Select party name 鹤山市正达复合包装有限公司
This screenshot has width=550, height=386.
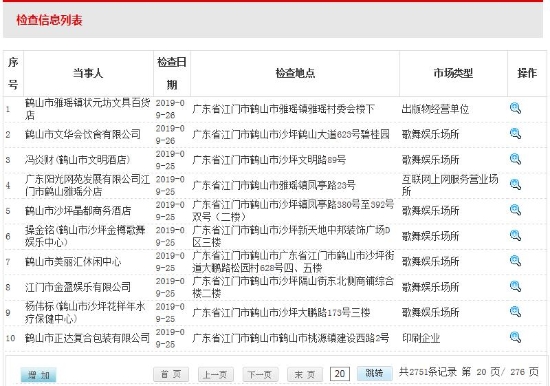click(87, 338)
